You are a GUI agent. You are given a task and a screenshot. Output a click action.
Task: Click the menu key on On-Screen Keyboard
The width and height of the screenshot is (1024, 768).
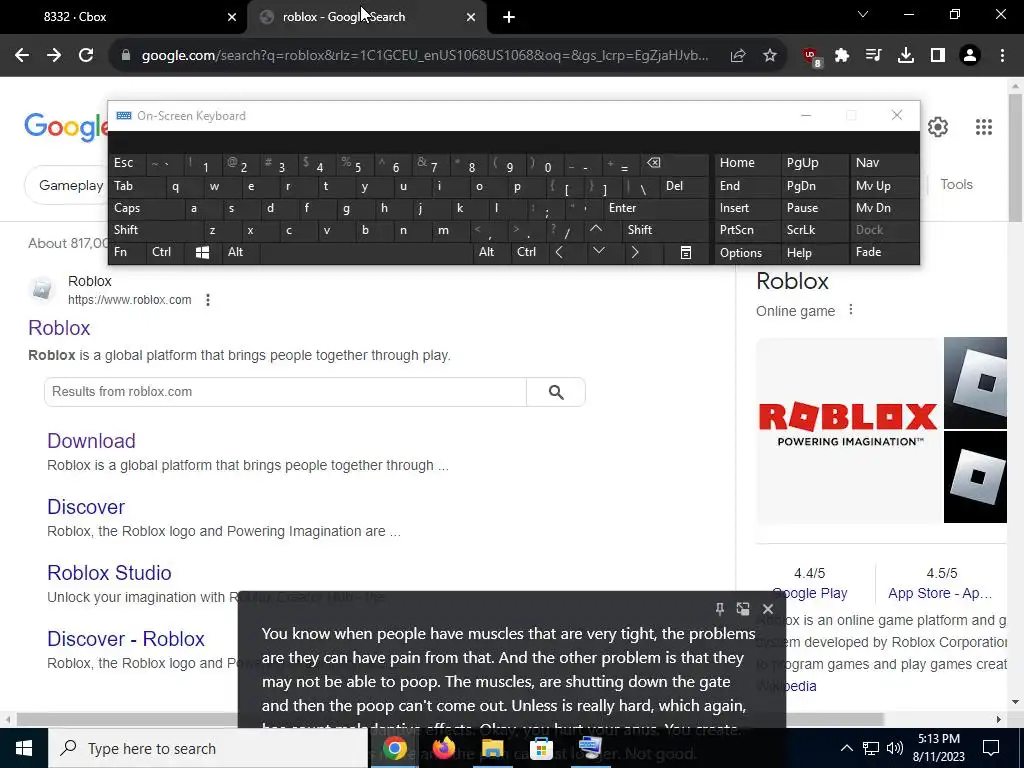(686, 253)
